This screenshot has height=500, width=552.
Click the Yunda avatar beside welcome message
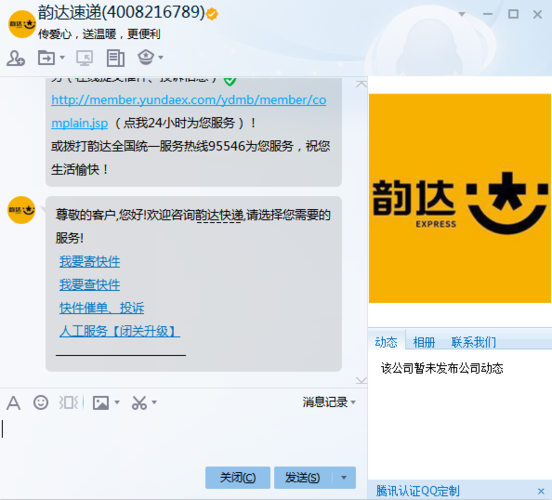click(x=21, y=210)
